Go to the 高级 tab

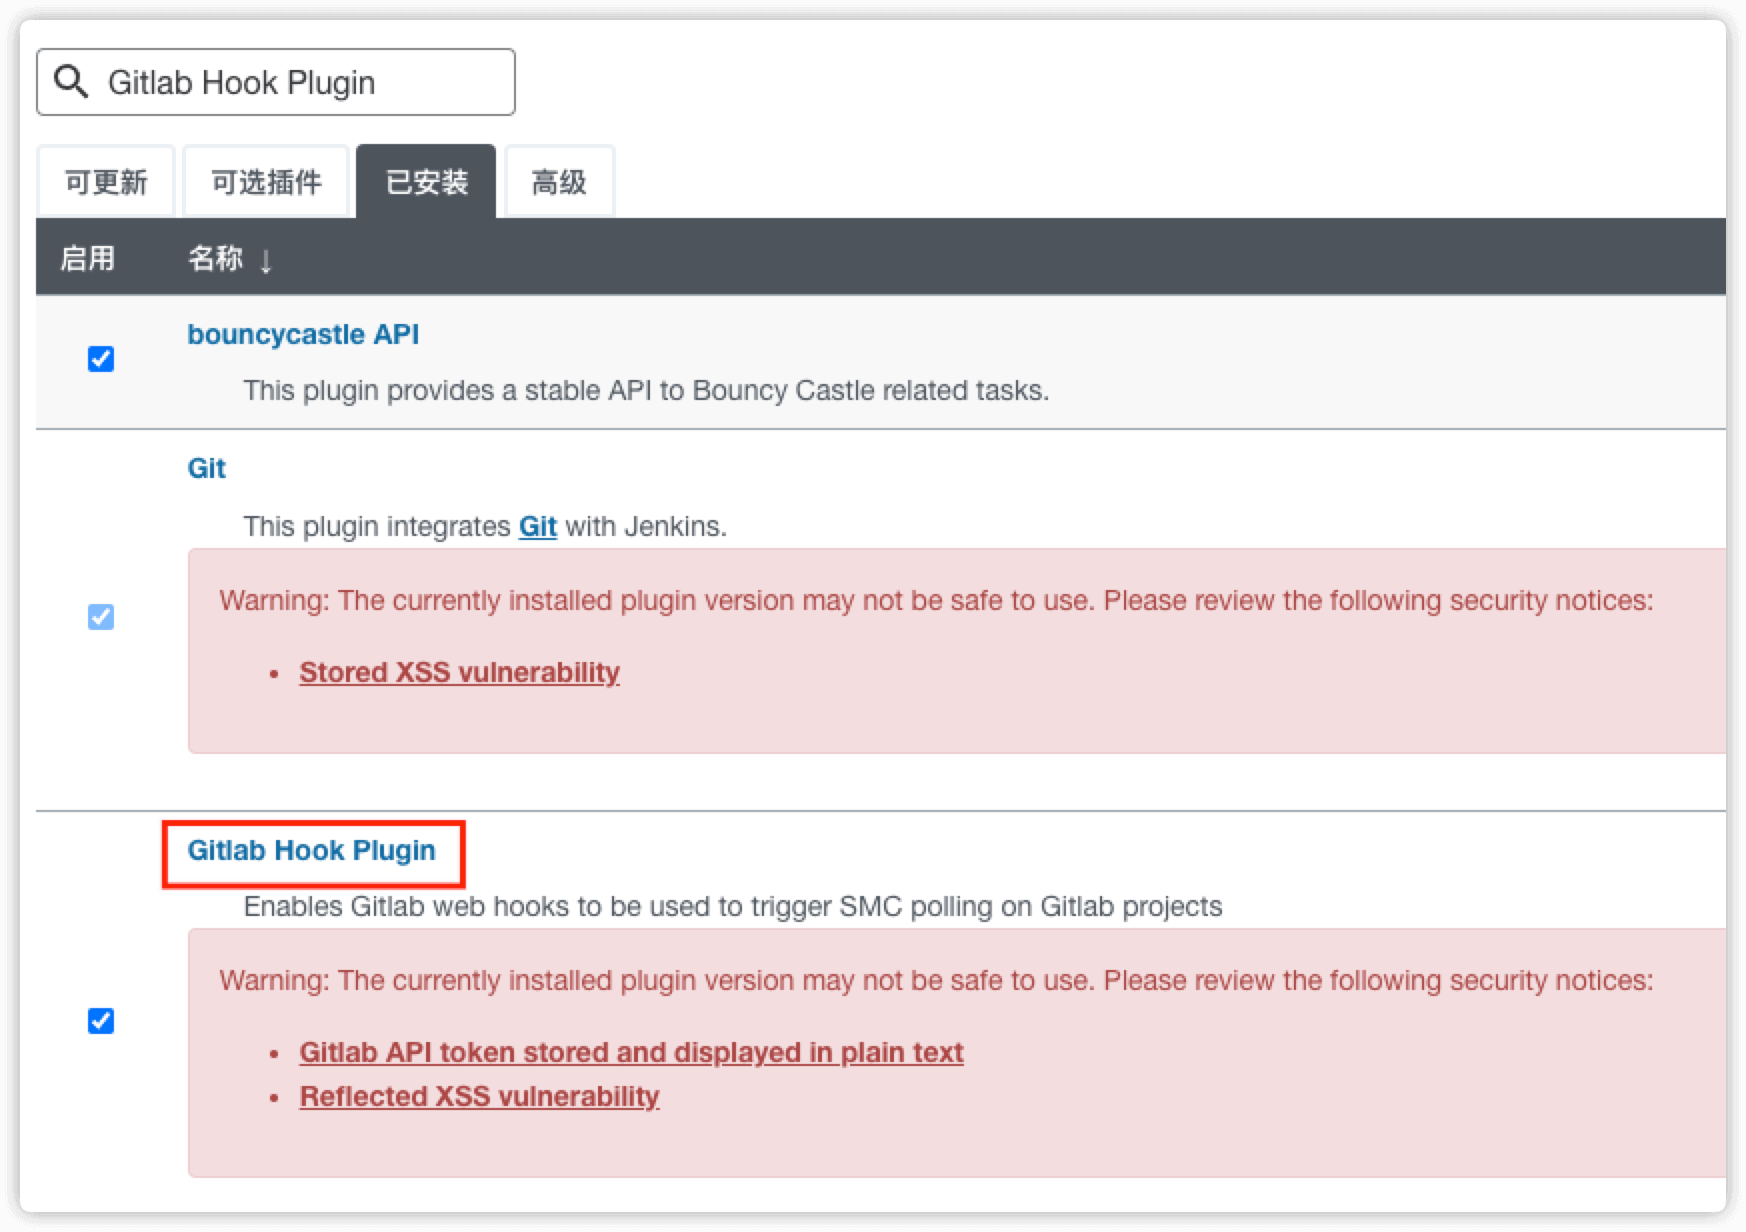(x=559, y=182)
